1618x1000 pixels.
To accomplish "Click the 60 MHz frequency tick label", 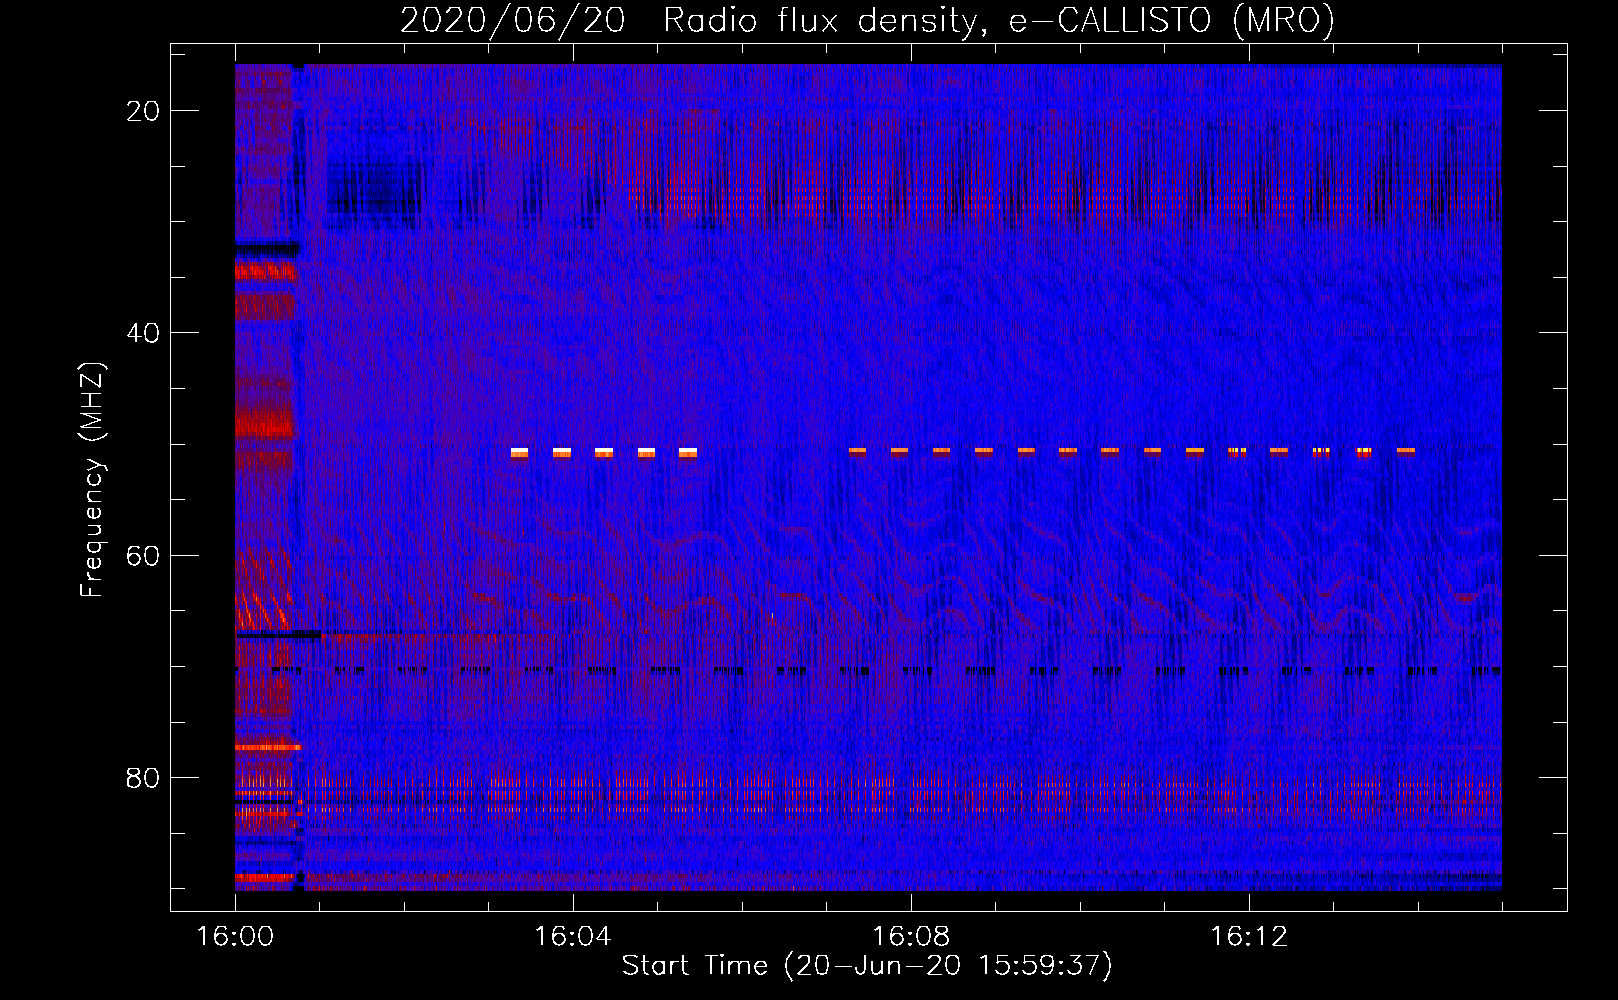I will tap(143, 555).
